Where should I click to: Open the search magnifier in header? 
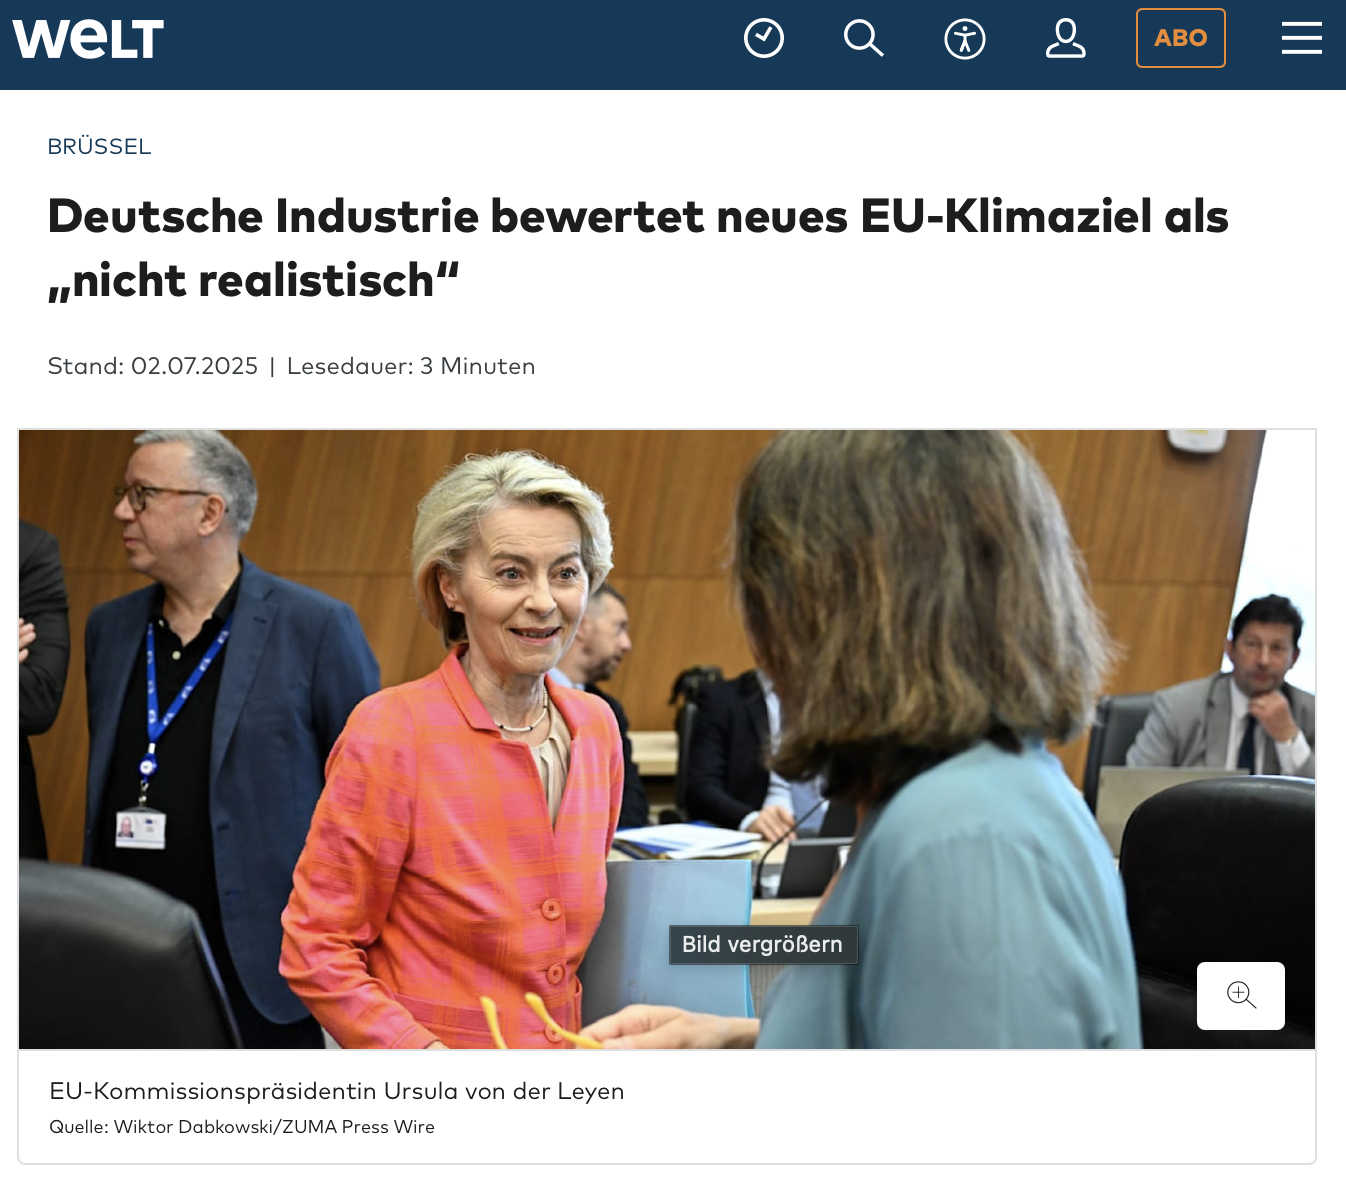coord(864,39)
